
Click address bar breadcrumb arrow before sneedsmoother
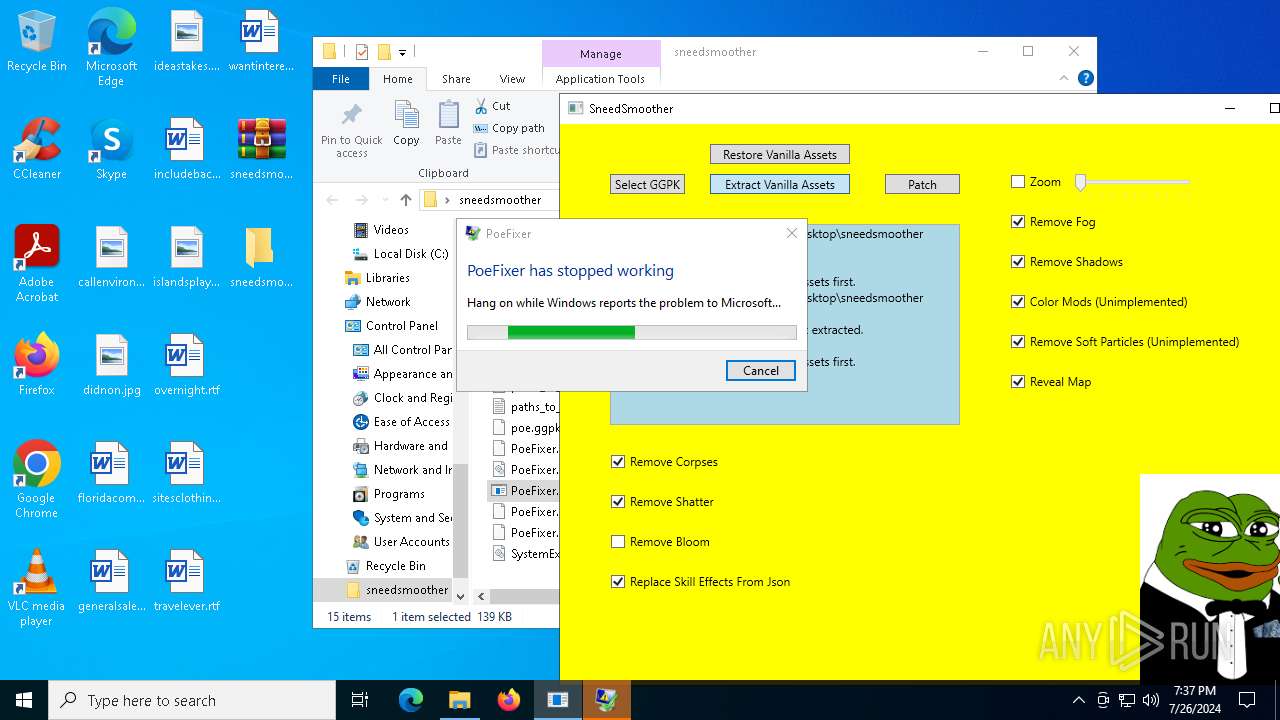(x=447, y=200)
